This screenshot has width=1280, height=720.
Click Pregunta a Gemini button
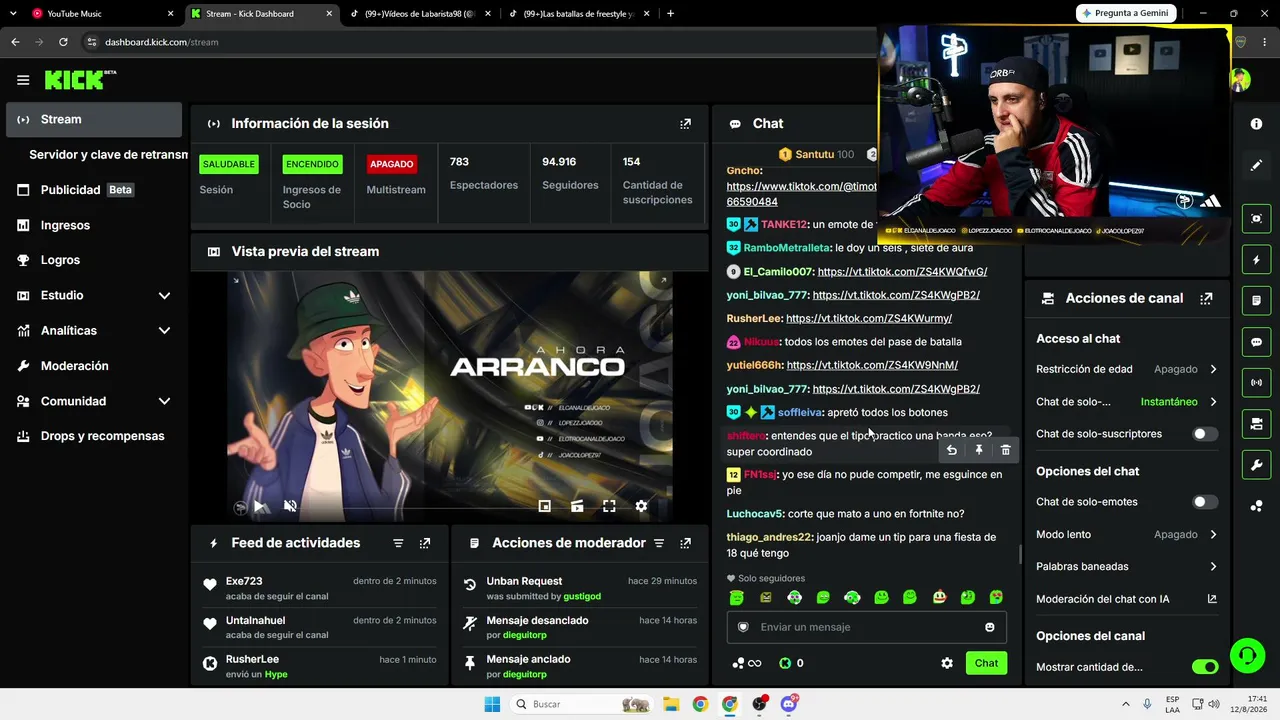click(x=1125, y=13)
